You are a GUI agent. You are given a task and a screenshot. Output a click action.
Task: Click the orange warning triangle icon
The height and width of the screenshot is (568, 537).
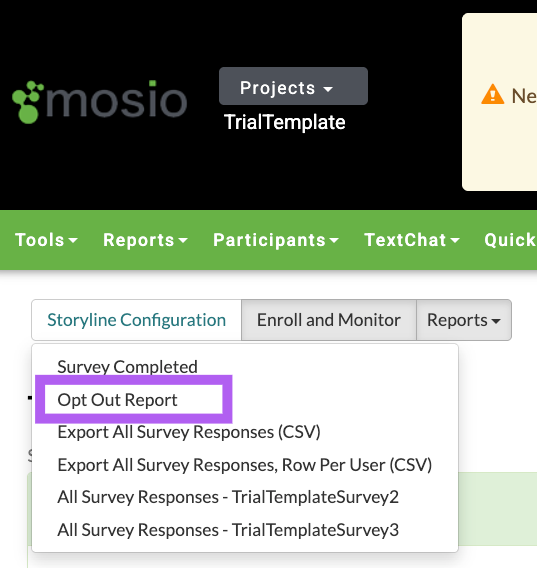point(492,95)
